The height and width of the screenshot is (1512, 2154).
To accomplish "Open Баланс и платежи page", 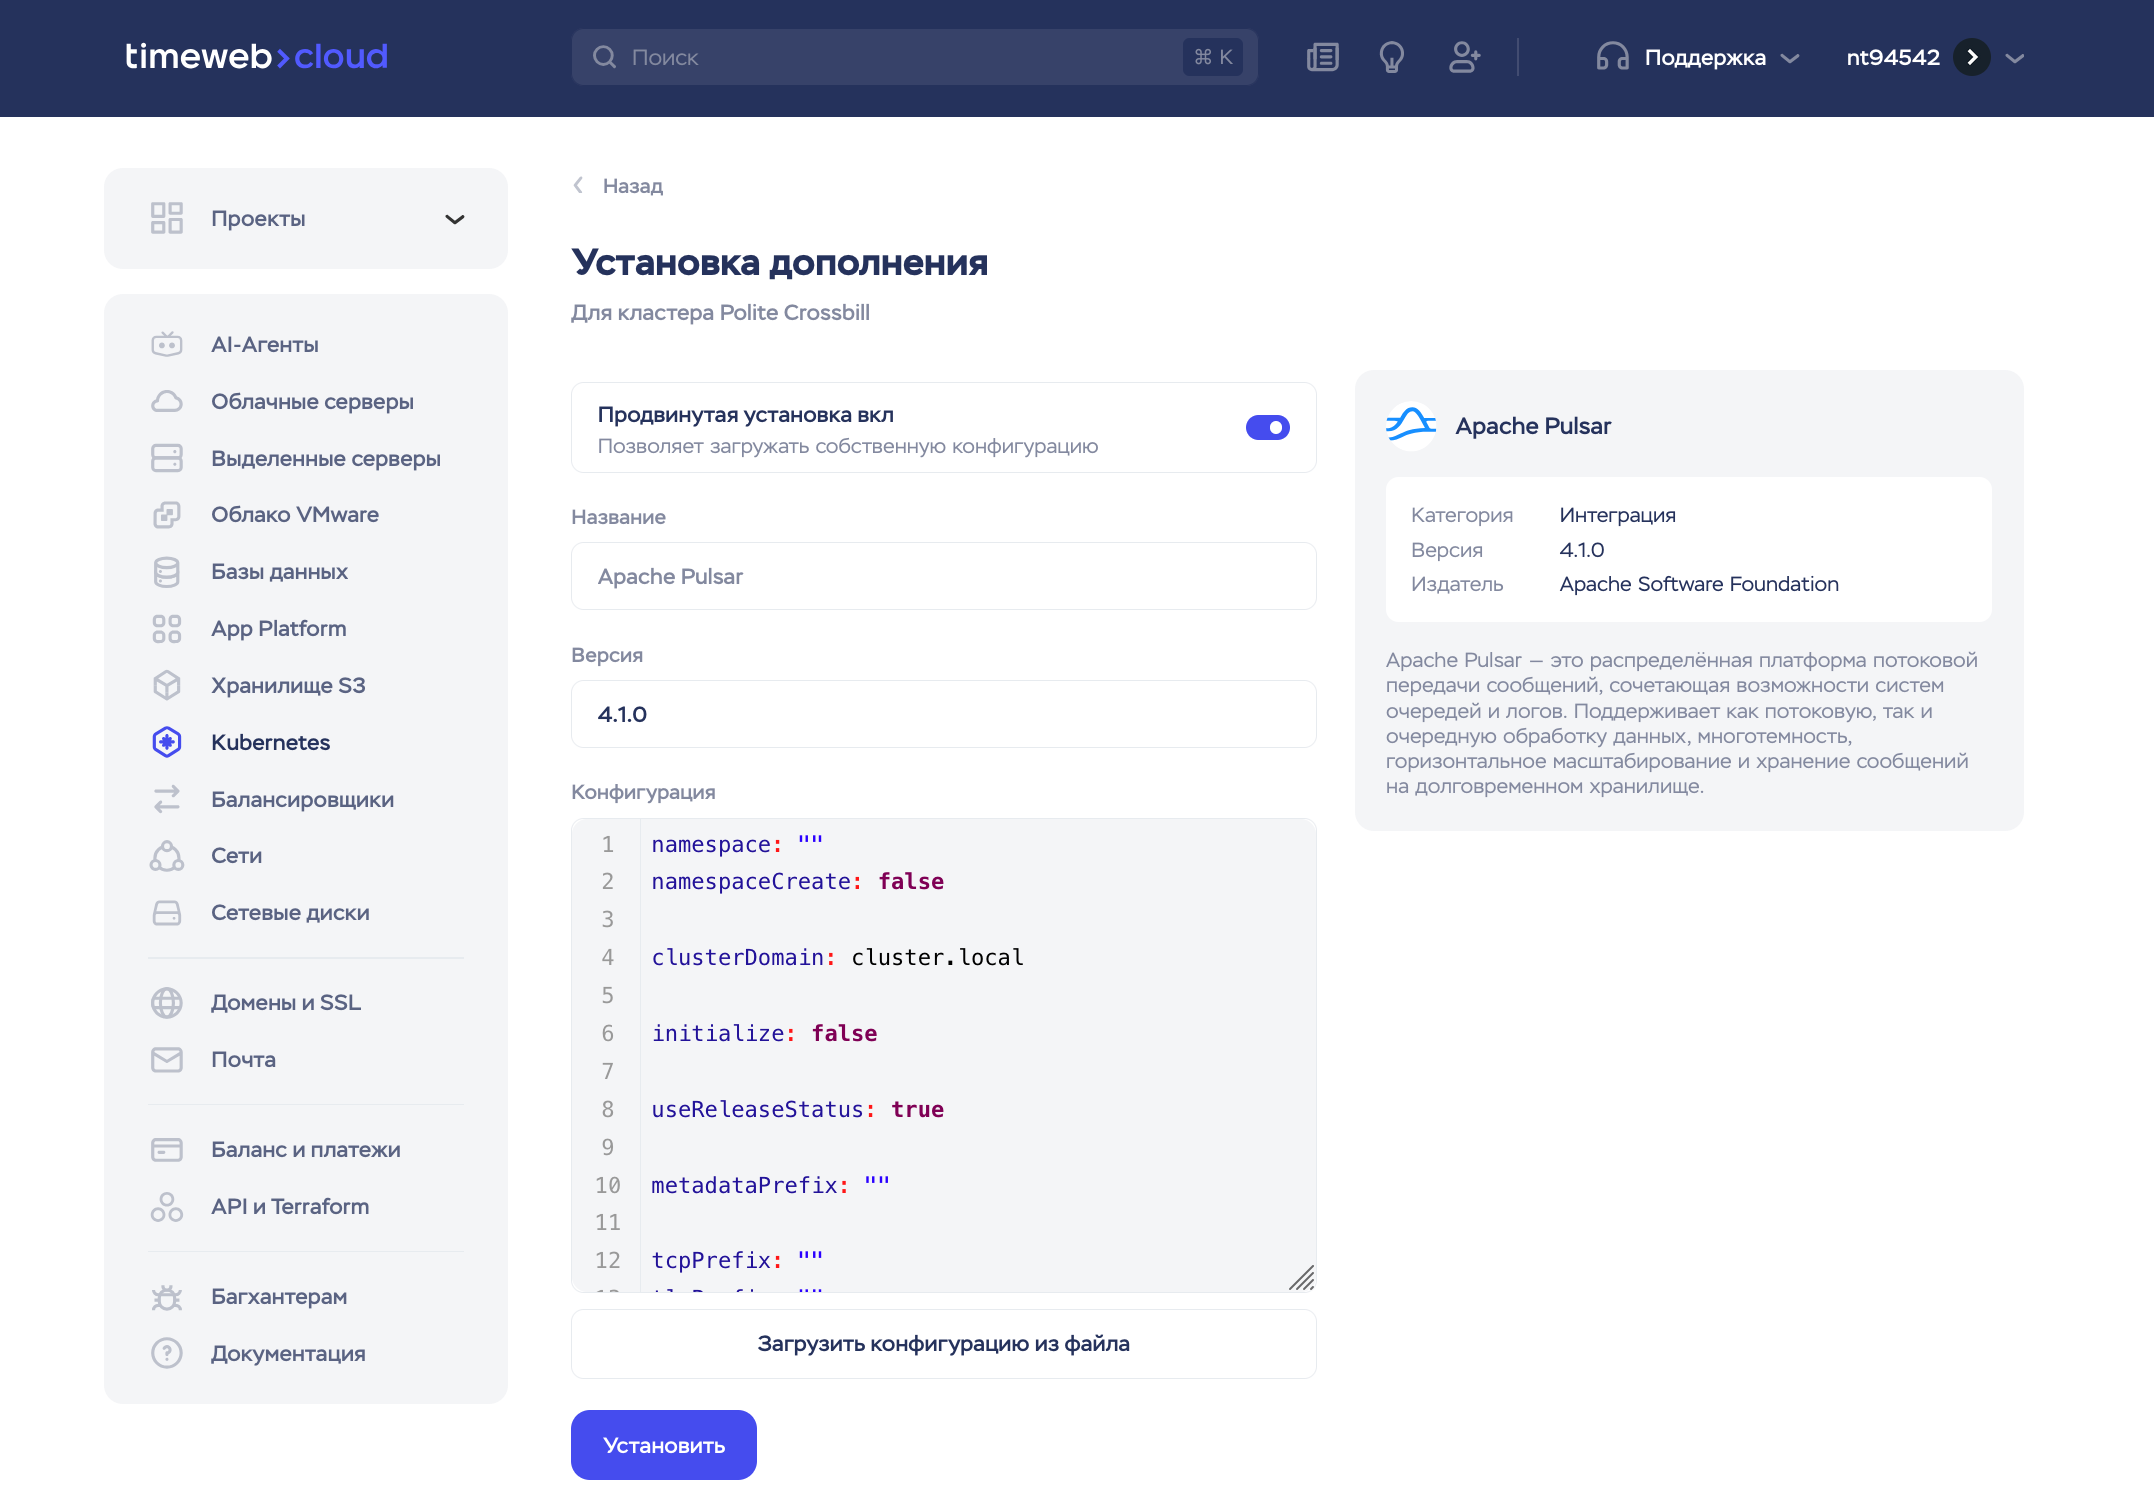I will click(305, 1150).
